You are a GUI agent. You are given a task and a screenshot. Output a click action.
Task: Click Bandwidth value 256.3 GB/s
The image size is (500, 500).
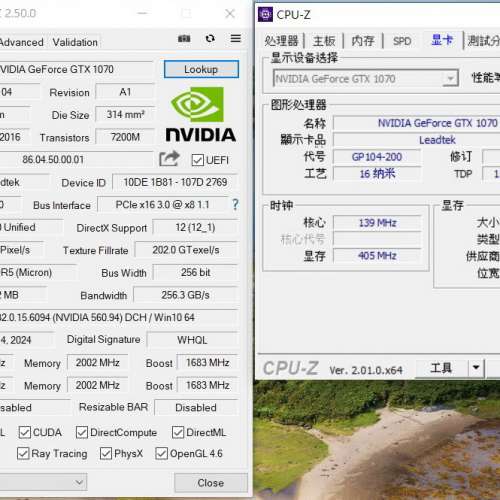(x=185, y=295)
